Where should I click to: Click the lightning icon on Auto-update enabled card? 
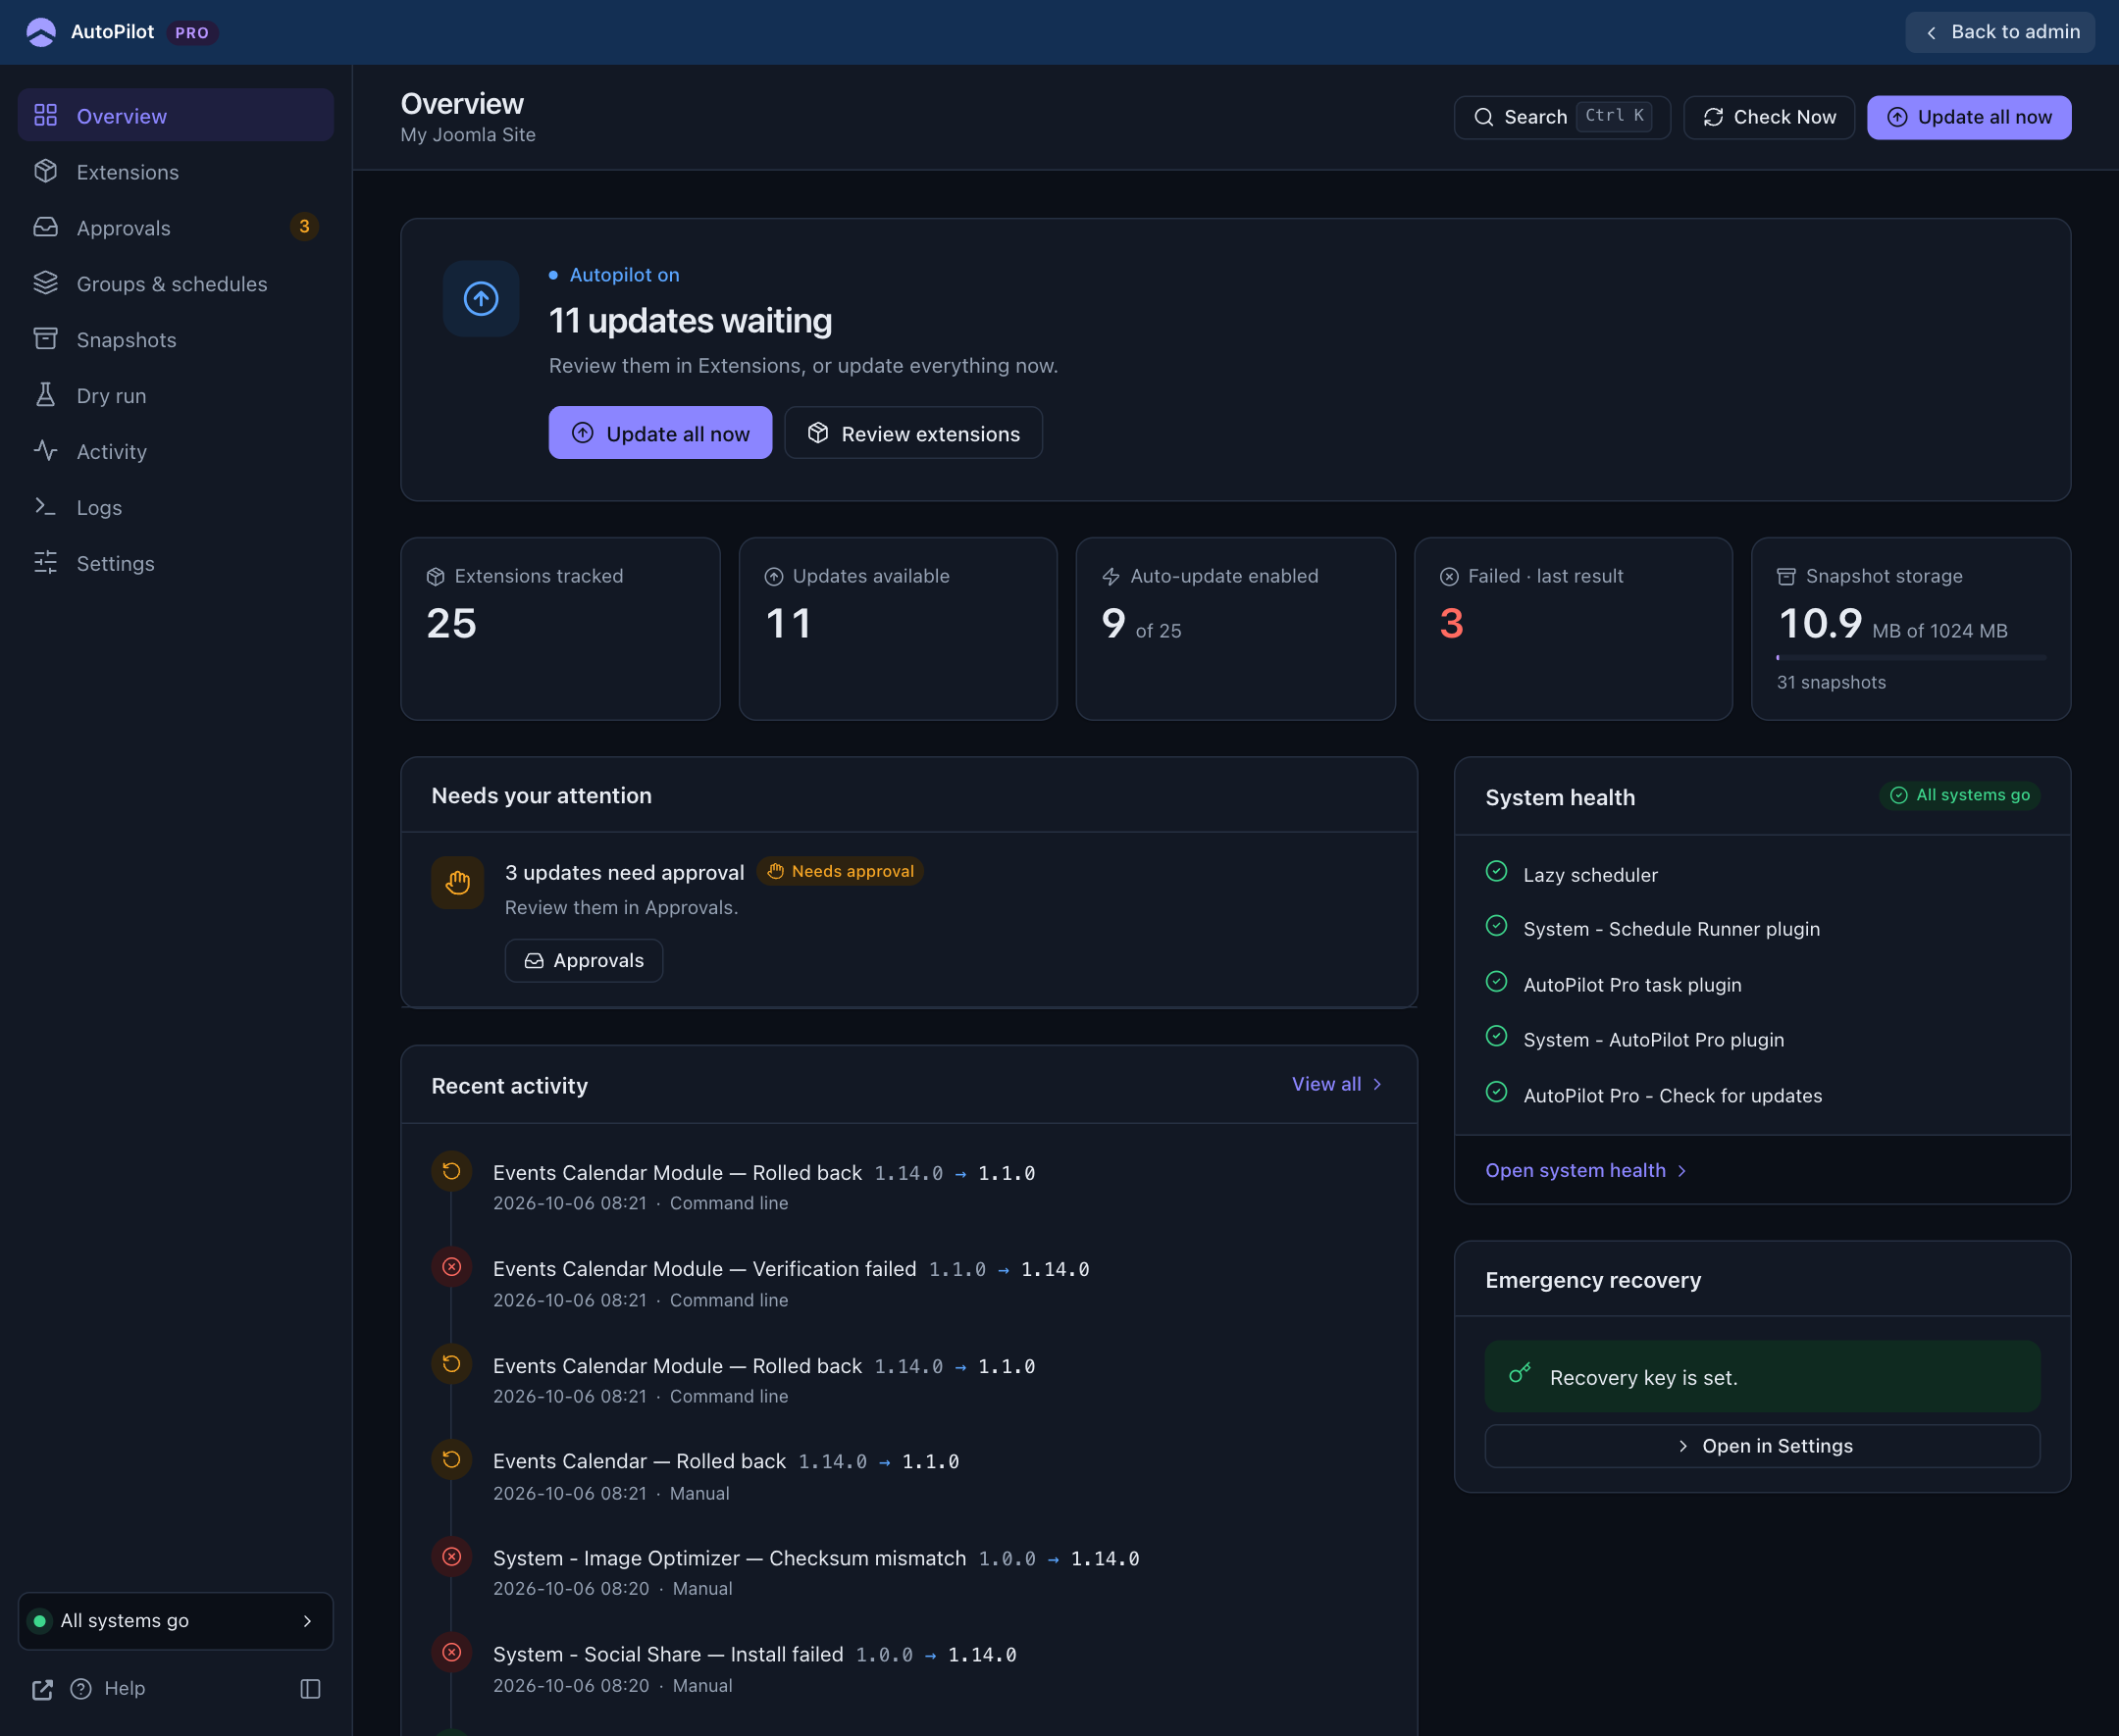(x=1111, y=577)
